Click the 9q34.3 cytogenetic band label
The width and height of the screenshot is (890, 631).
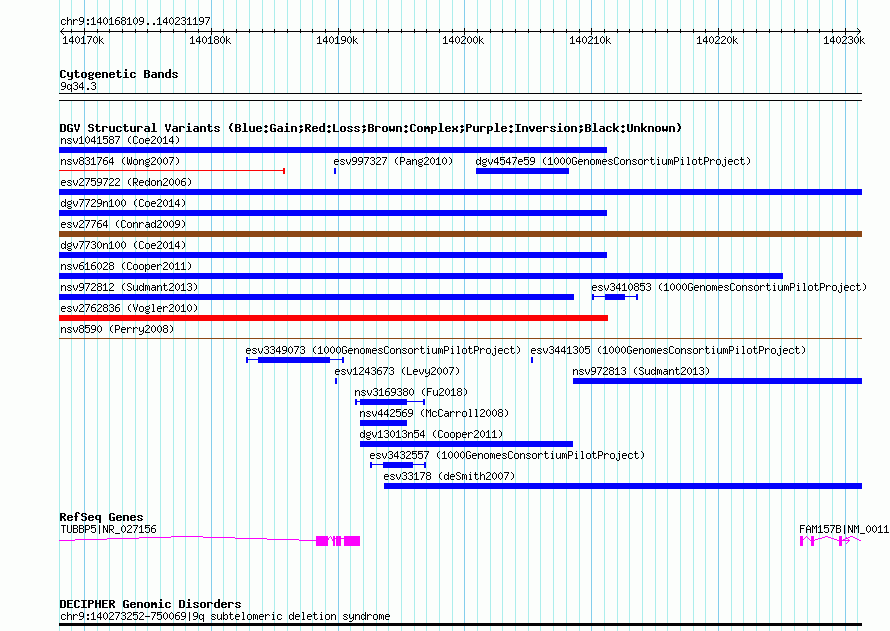(78, 86)
